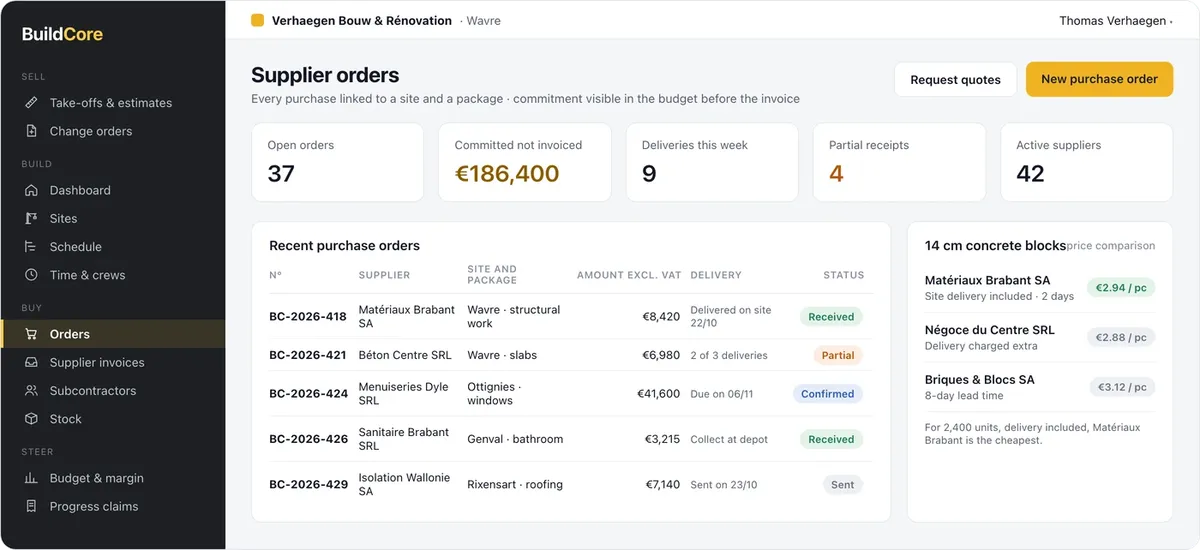Image resolution: width=1200 pixels, height=550 pixels.
Task: Open the Sites section
Action: pos(112,218)
